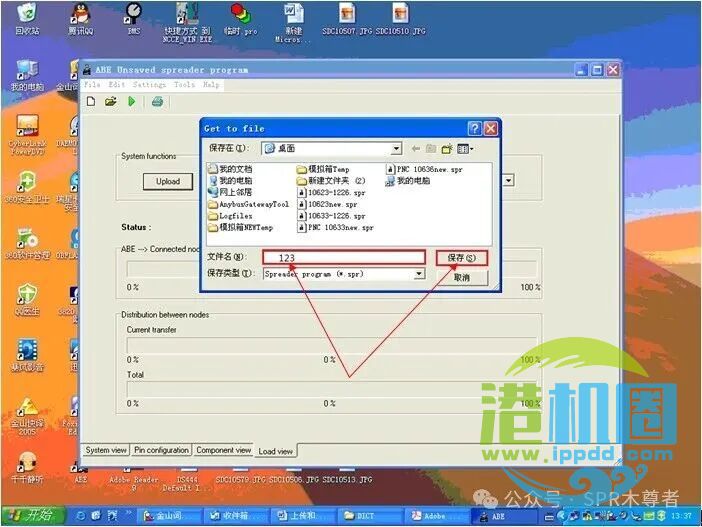Switch to the Component view tab
The height and width of the screenshot is (527, 702).
[x=223, y=450]
